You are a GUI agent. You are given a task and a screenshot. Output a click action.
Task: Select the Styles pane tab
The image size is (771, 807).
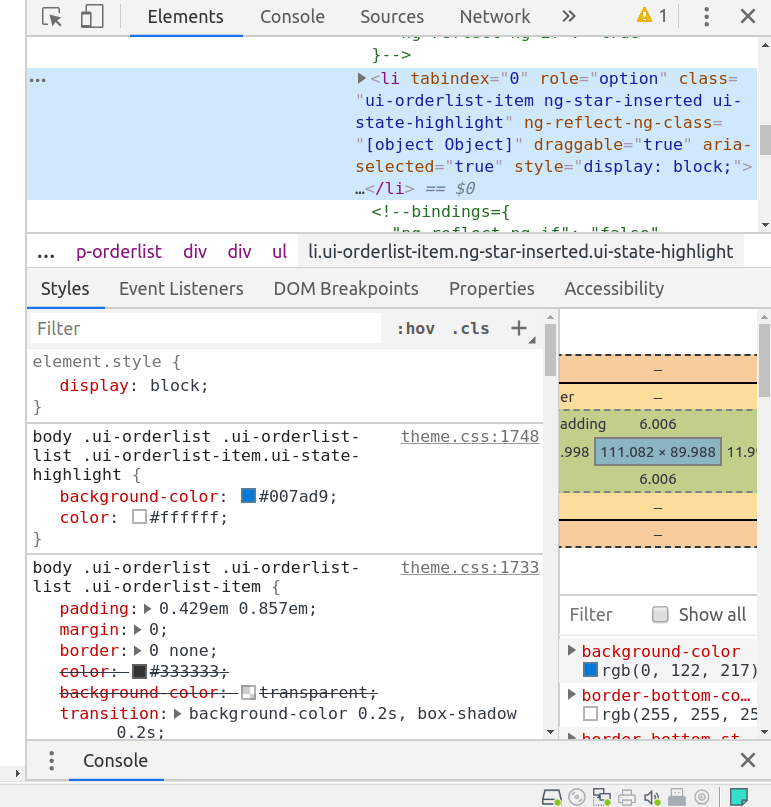coord(65,289)
